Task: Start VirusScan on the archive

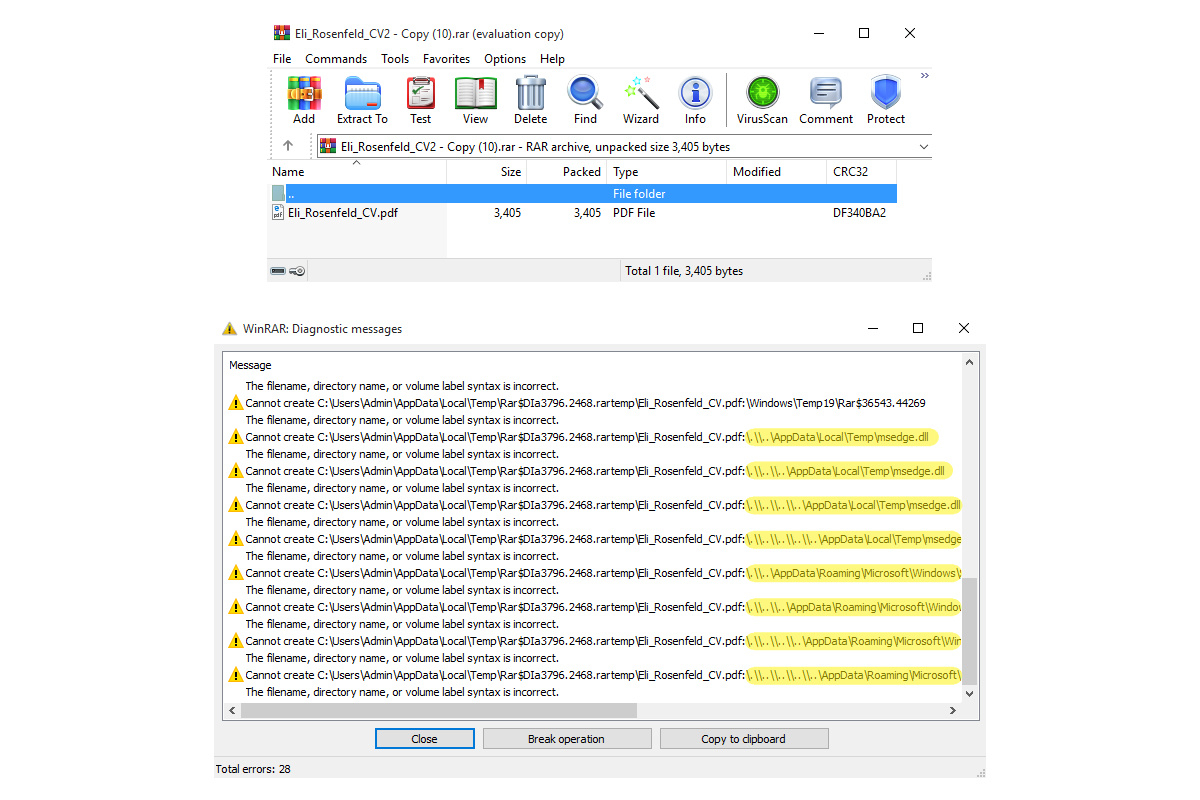Action: [x=762, y=100]
